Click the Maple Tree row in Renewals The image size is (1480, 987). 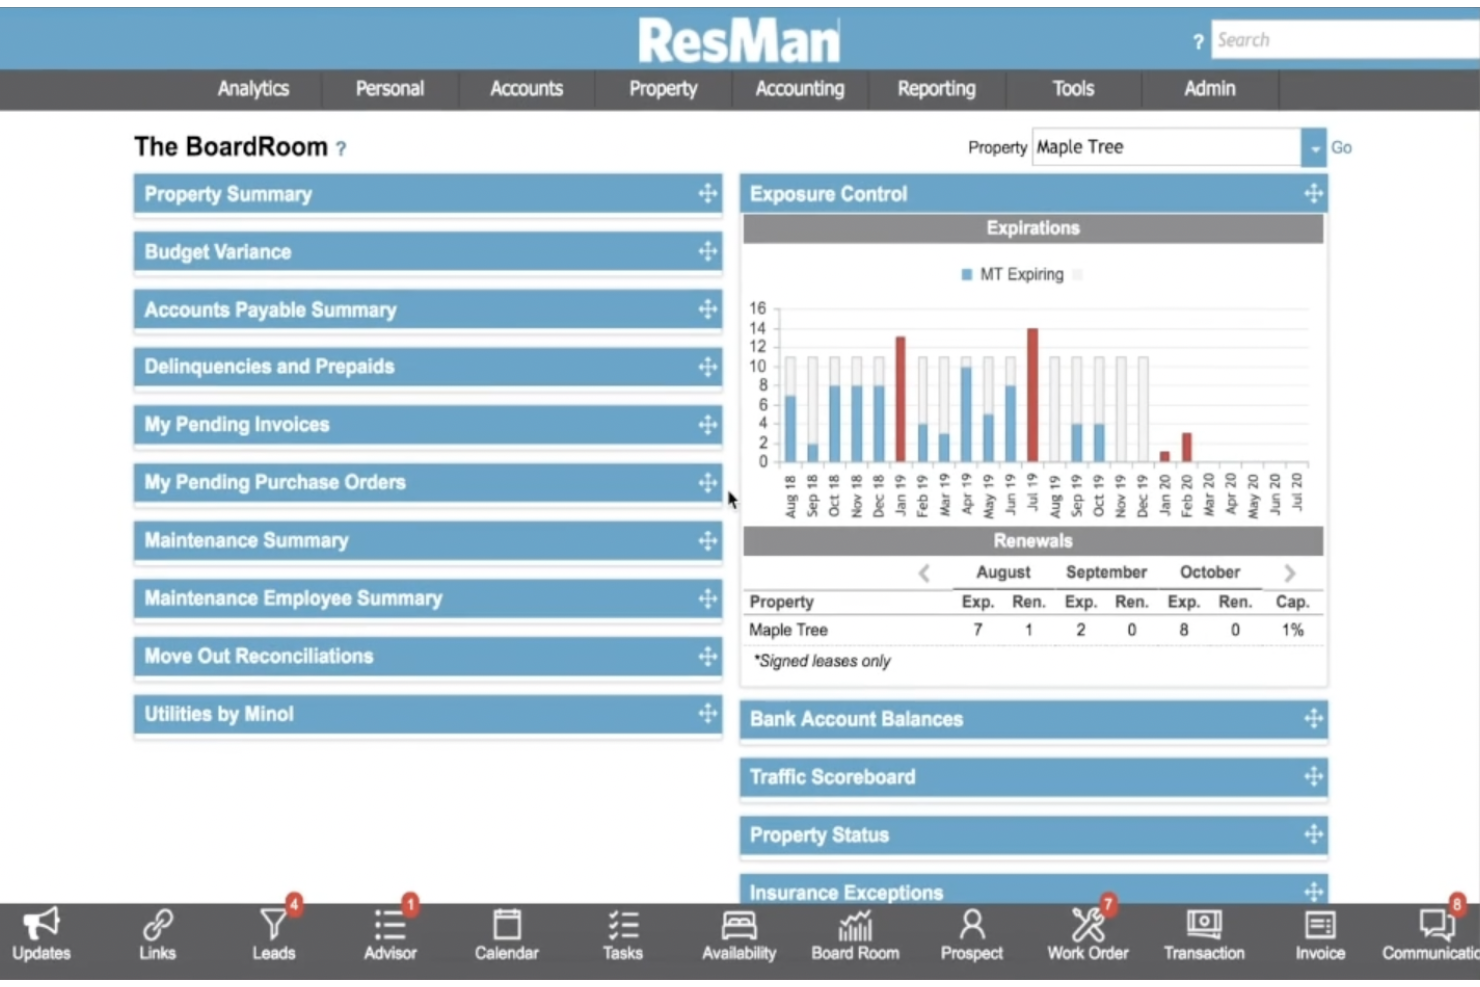coord(1033,630)
